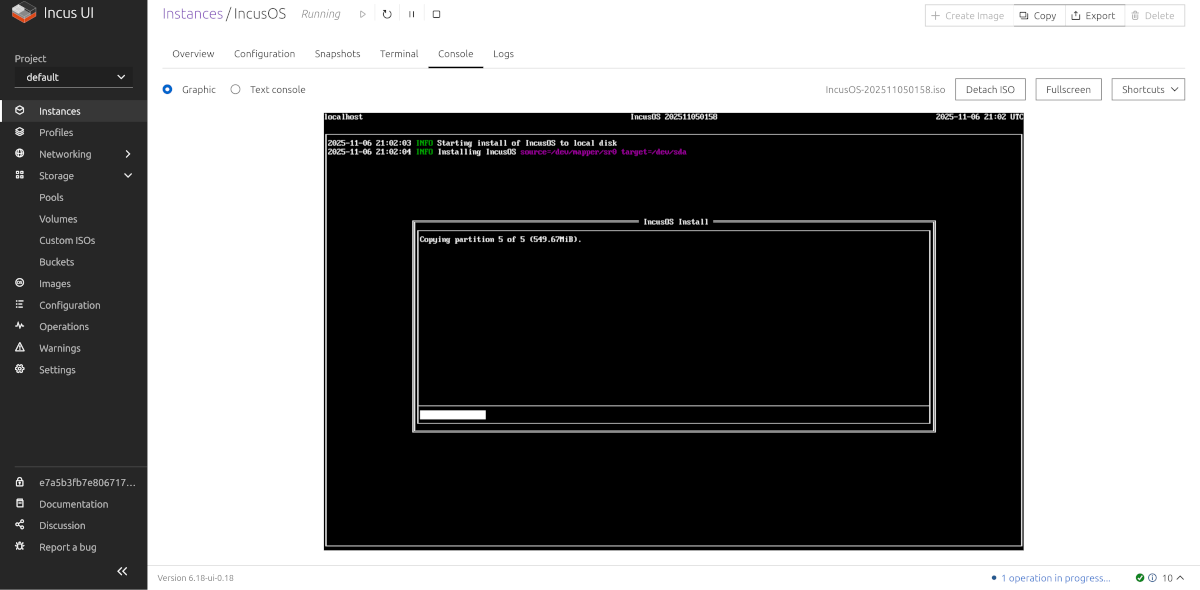The width and height of the screenshot is (1200, 590).
Task: Open the Terminal tab
Action: point(398,54)
